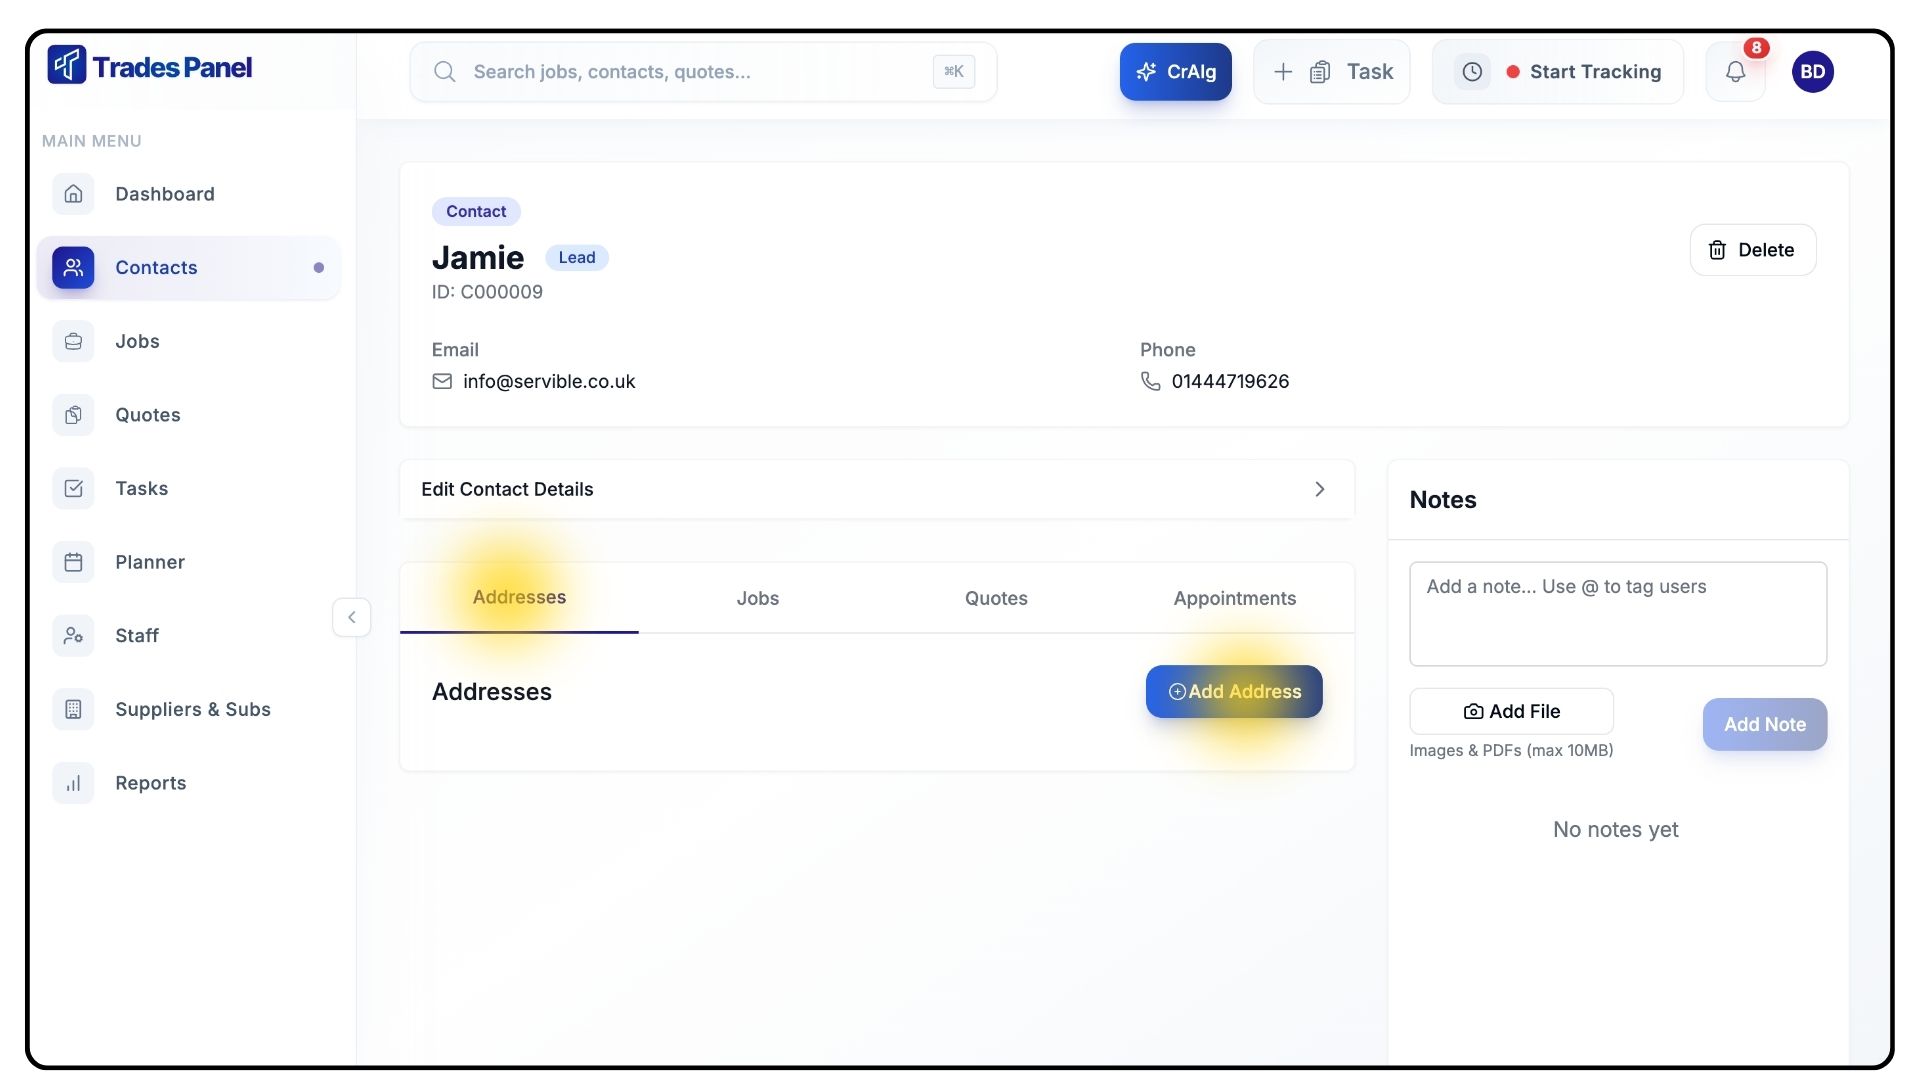Click the Add Address button

[x=1233, y=691]
